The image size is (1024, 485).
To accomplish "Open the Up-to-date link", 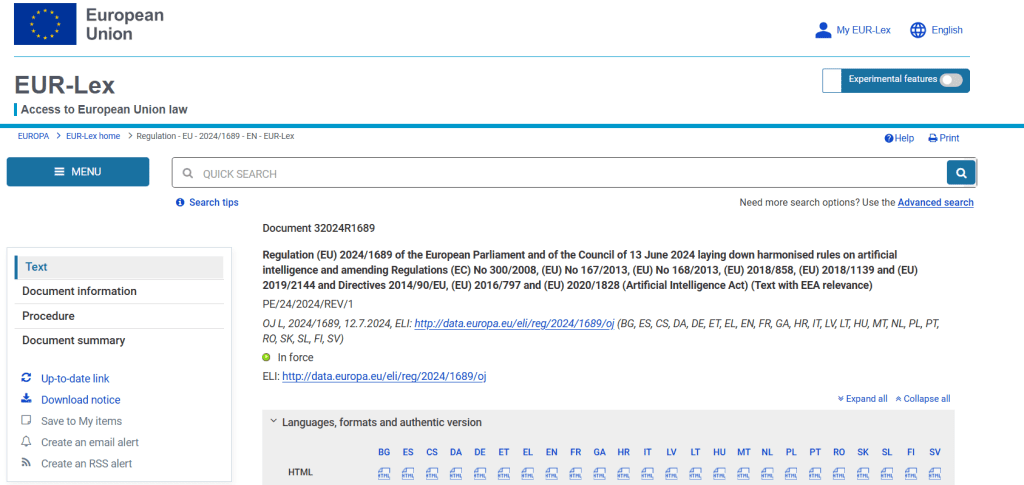I will click(75, 378).
